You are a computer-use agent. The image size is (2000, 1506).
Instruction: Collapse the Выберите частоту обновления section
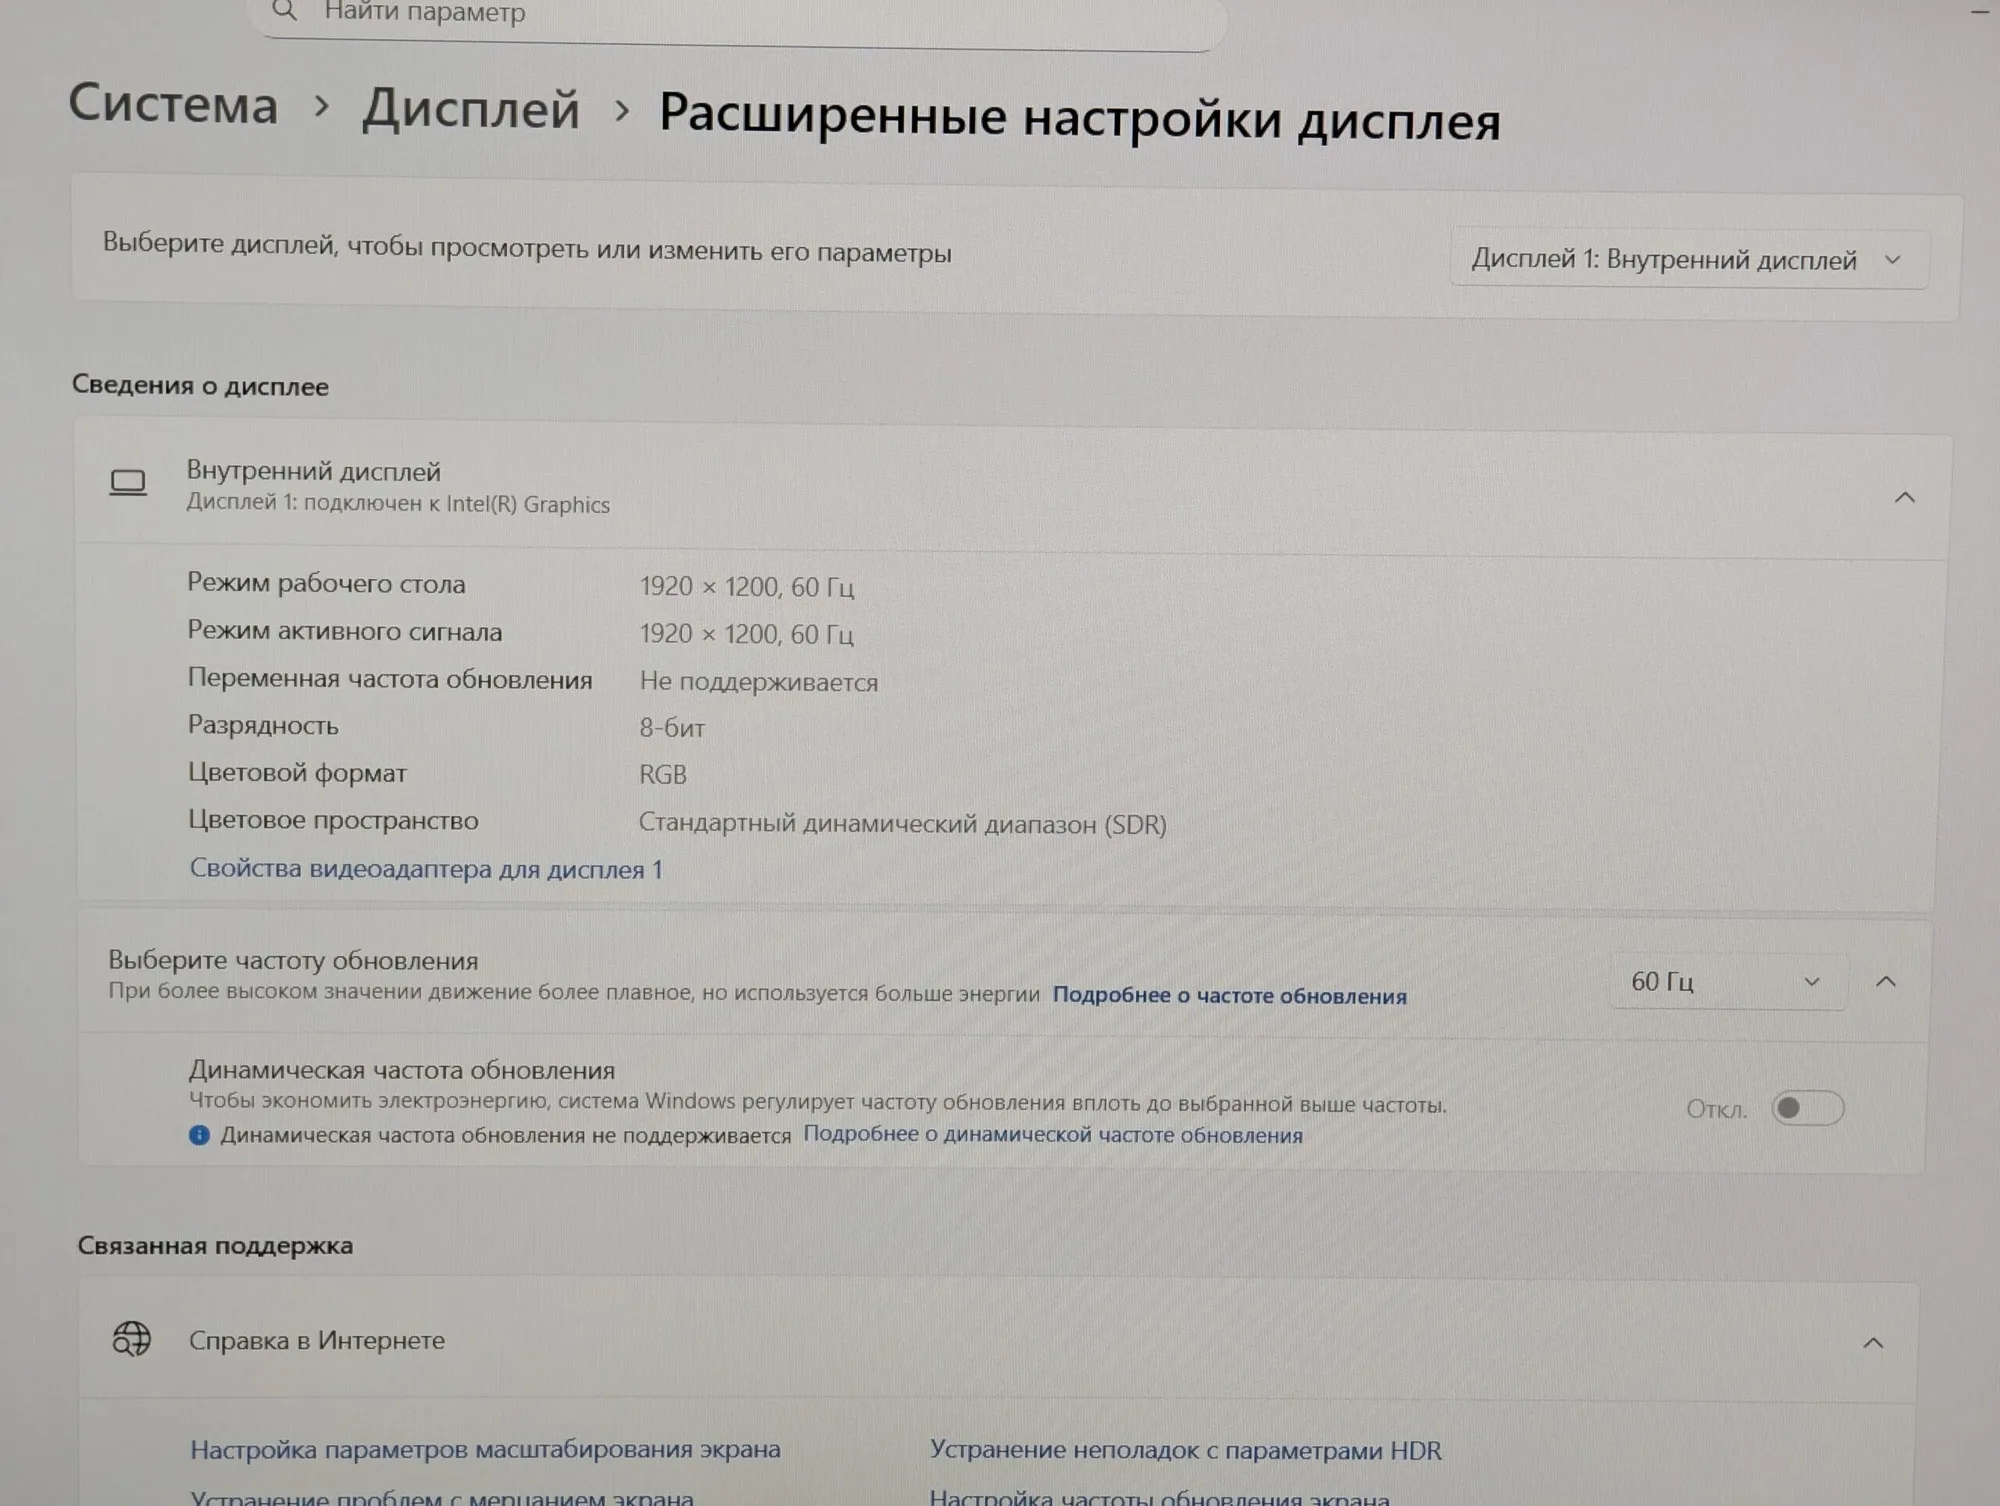point(1885,982)
